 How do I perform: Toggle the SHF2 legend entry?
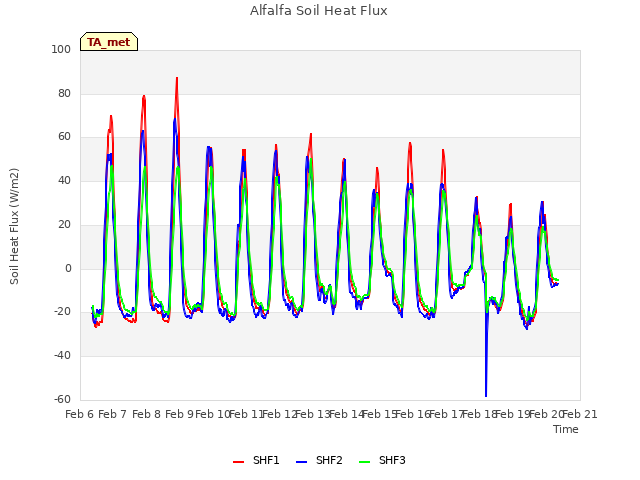pyautogui.click(x=319, y=460)
